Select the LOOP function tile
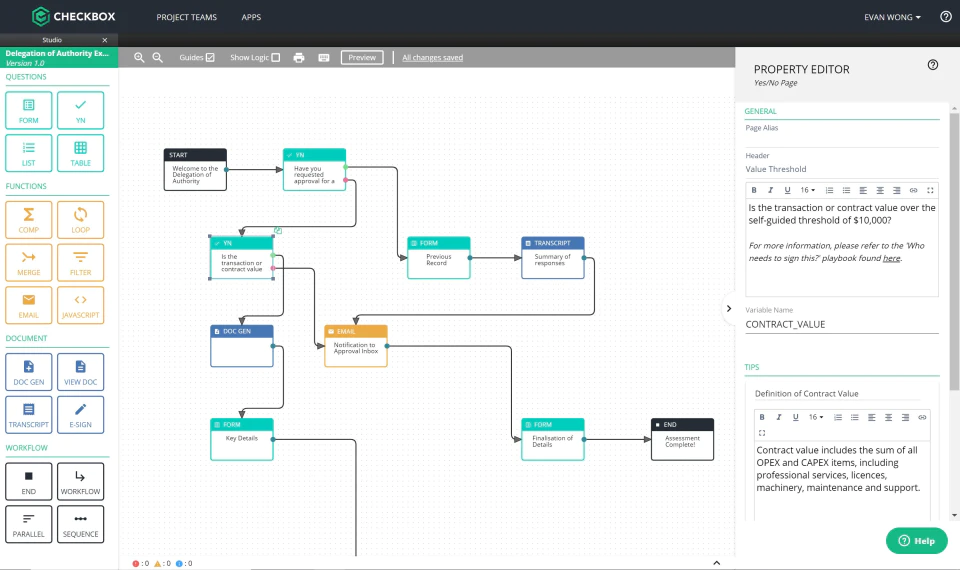This screenshot has height=570, width=960. (80, 220)
